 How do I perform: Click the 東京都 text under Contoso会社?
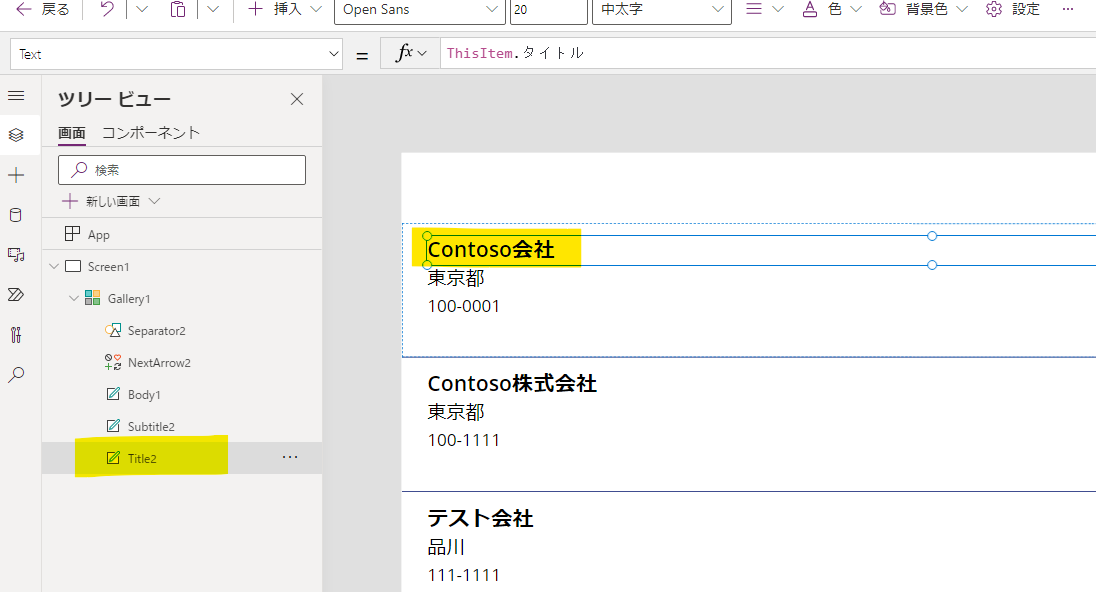[456, 278]
